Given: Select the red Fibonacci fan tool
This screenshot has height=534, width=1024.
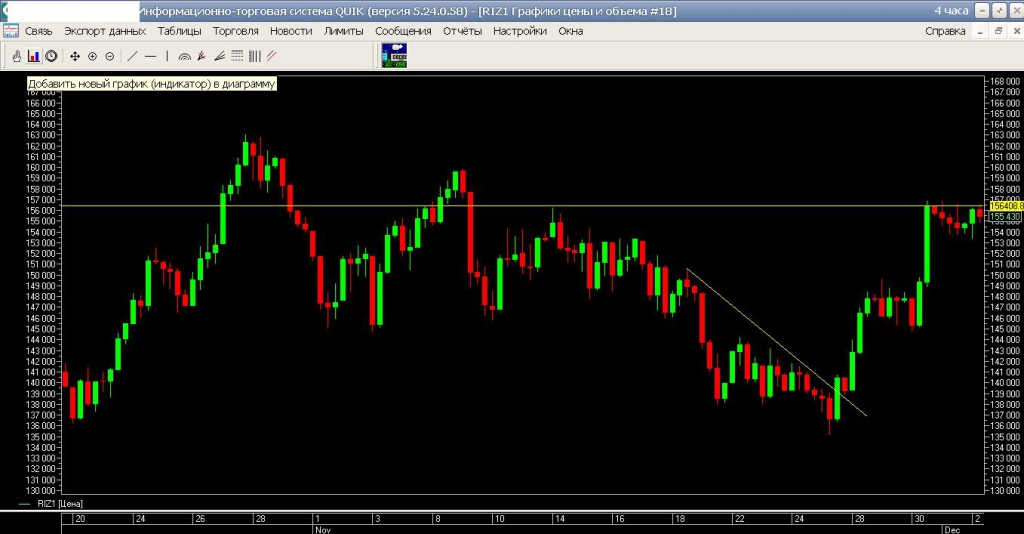Looking at the screenshot, I should pyautogui.click(x=202, y=57).
